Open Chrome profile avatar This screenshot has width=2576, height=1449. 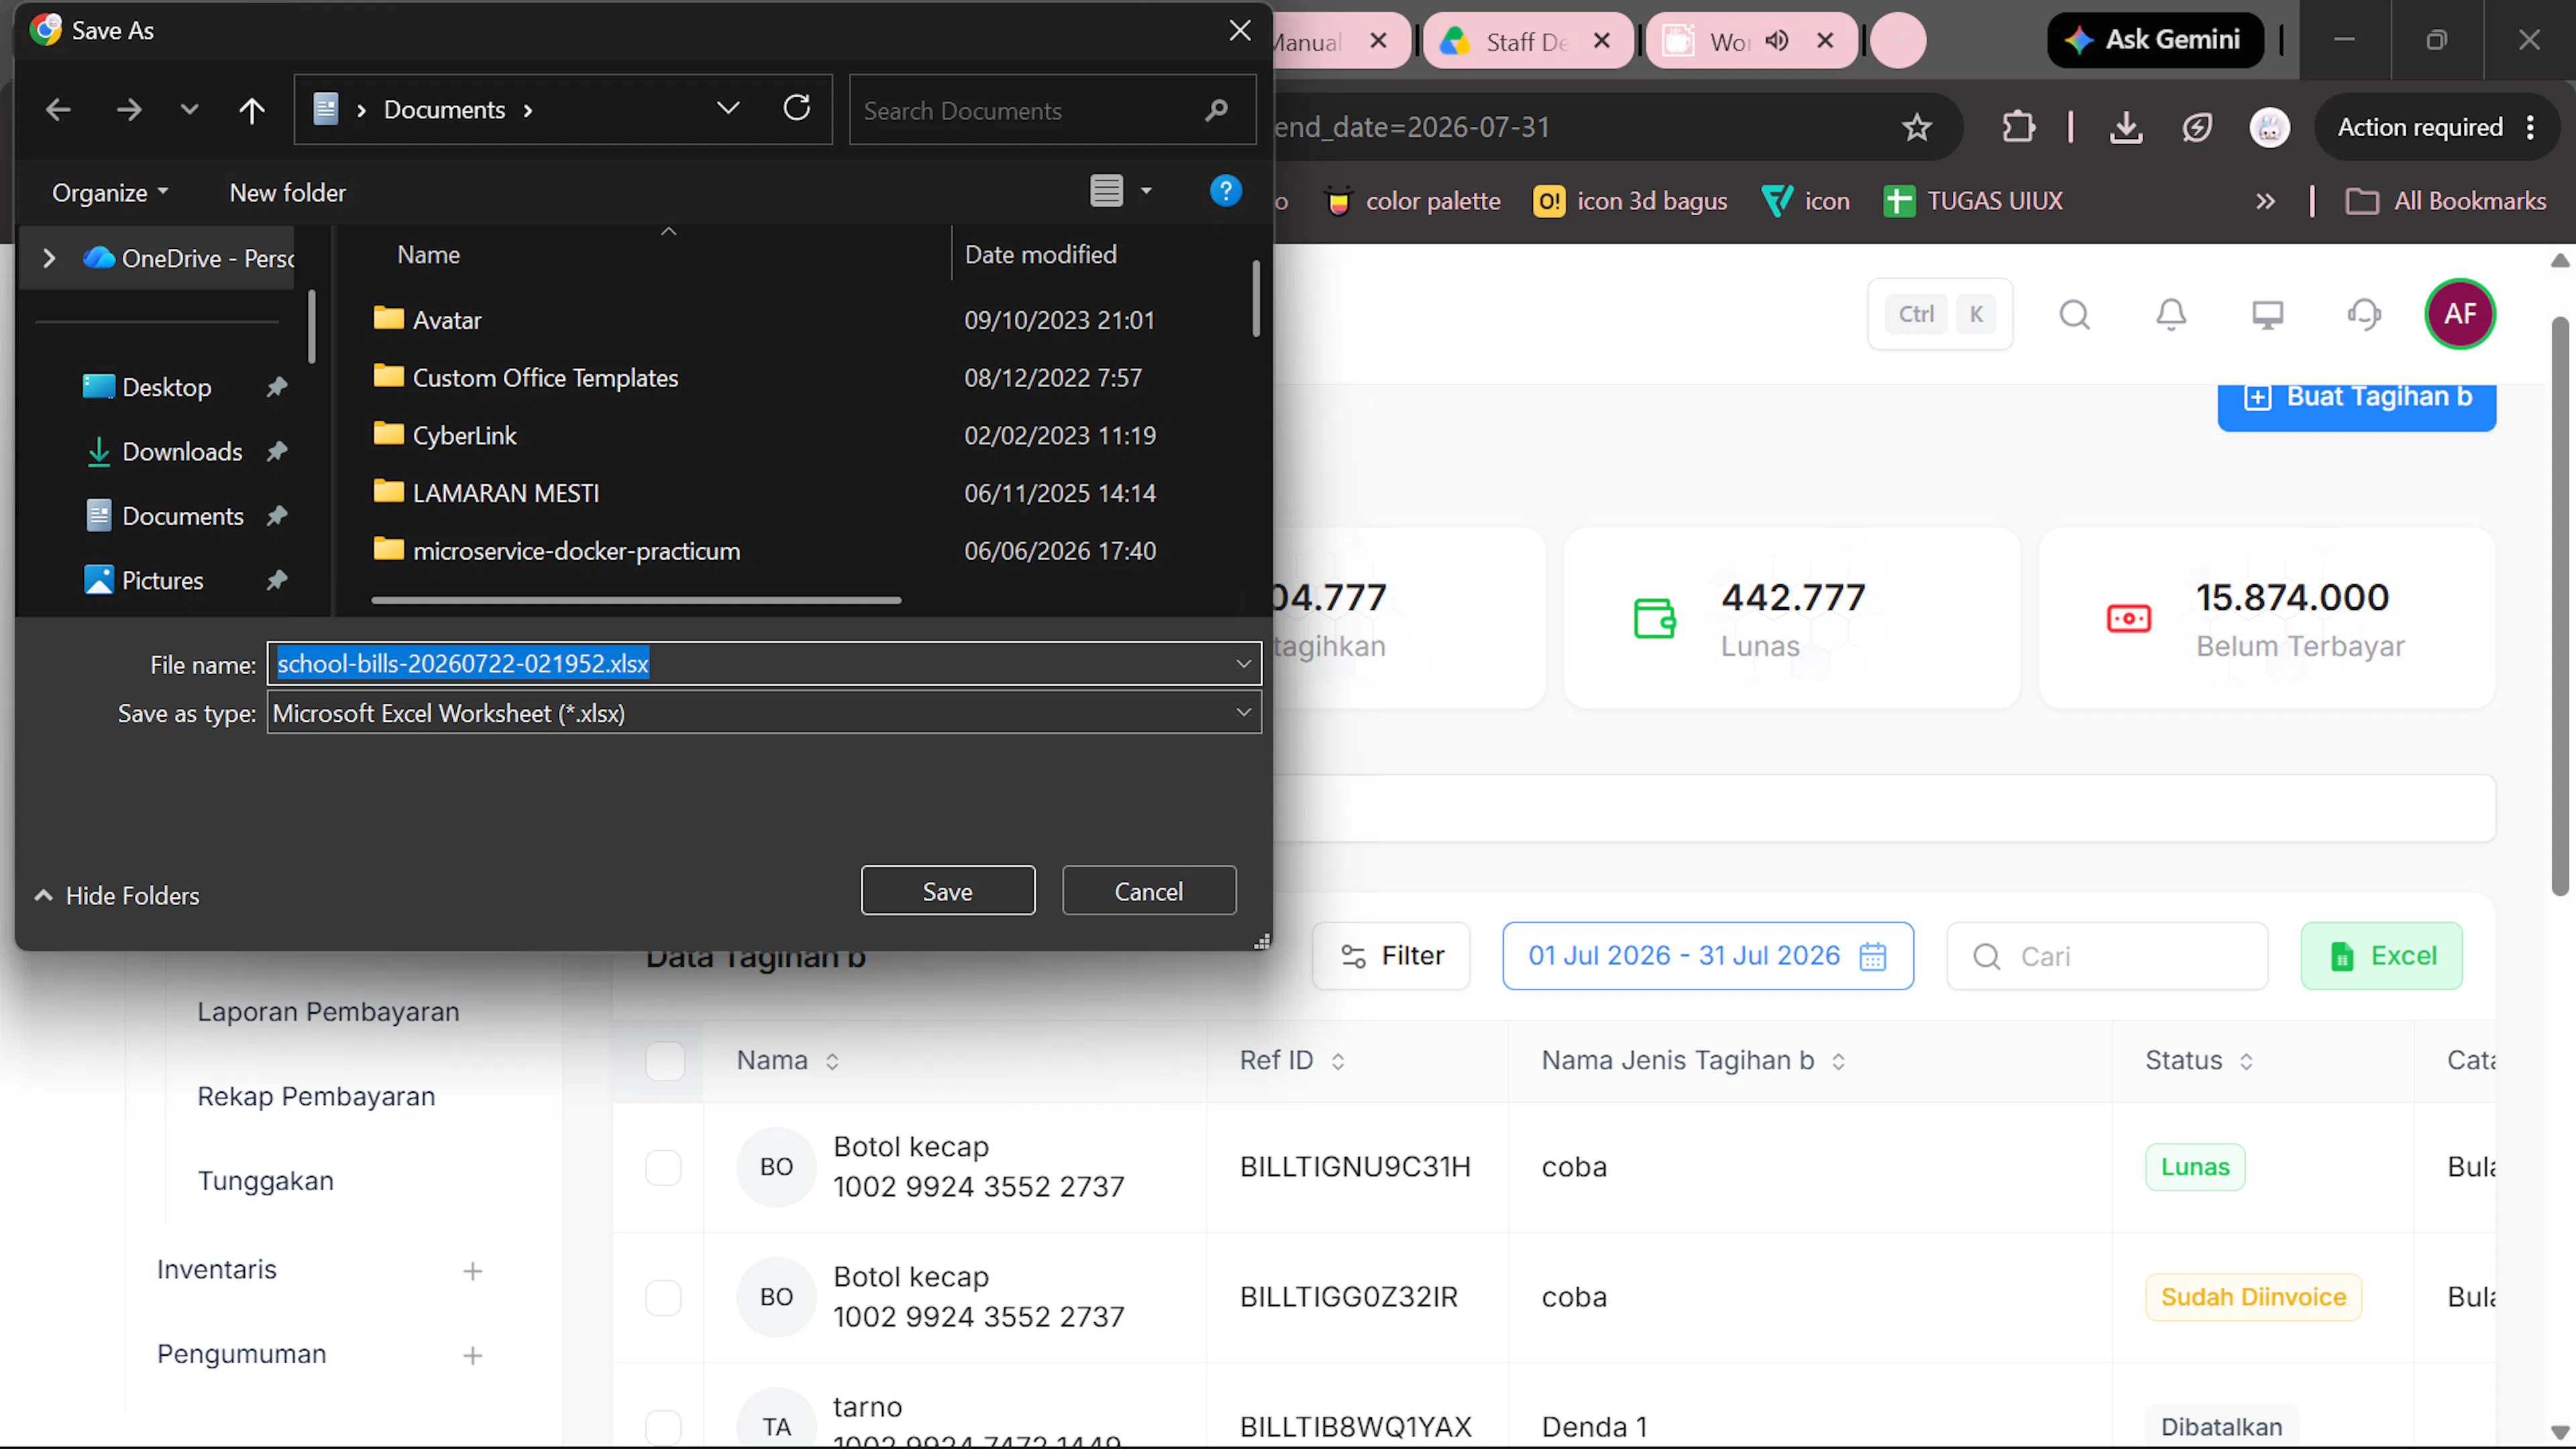[2269, 127]
